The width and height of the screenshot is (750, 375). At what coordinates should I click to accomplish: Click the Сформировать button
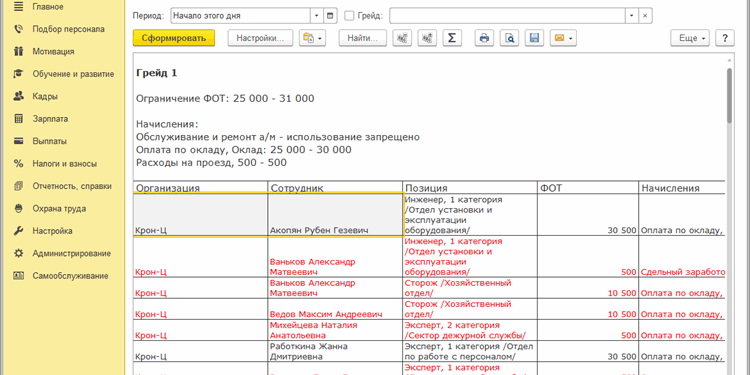[x=174, y=38]
